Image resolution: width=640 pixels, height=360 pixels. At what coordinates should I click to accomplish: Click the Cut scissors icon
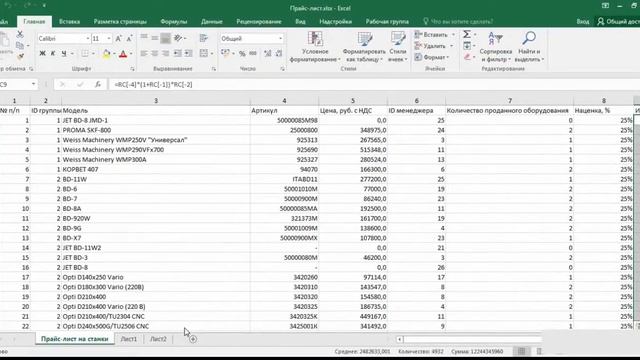[x=20, y=34]
